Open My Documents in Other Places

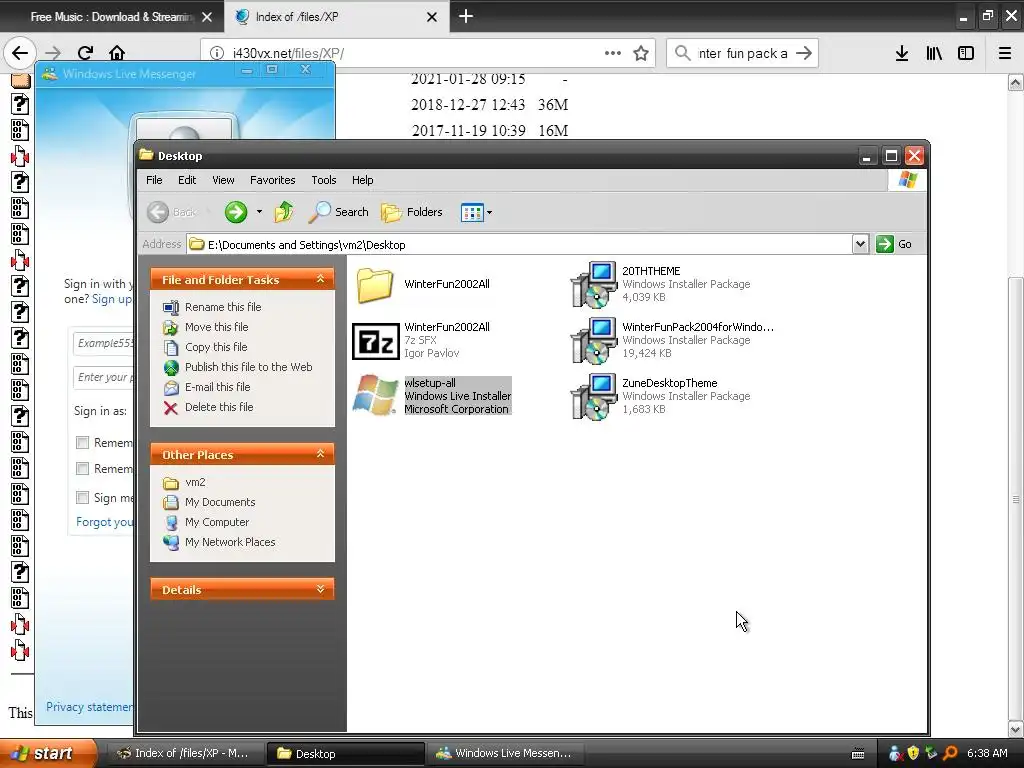click(219, 502)
